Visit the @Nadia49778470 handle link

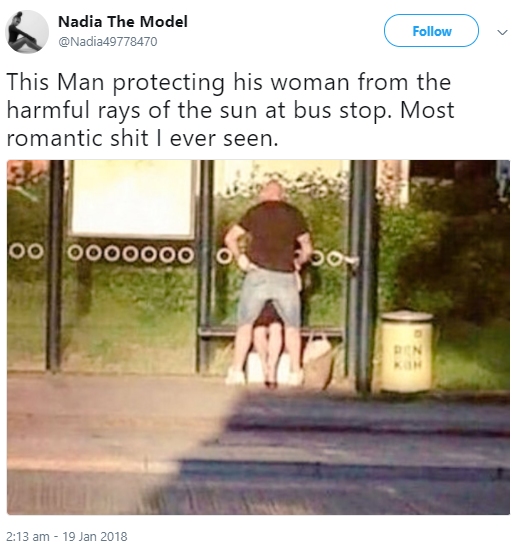pyautogui.click(x=108, y=42)
